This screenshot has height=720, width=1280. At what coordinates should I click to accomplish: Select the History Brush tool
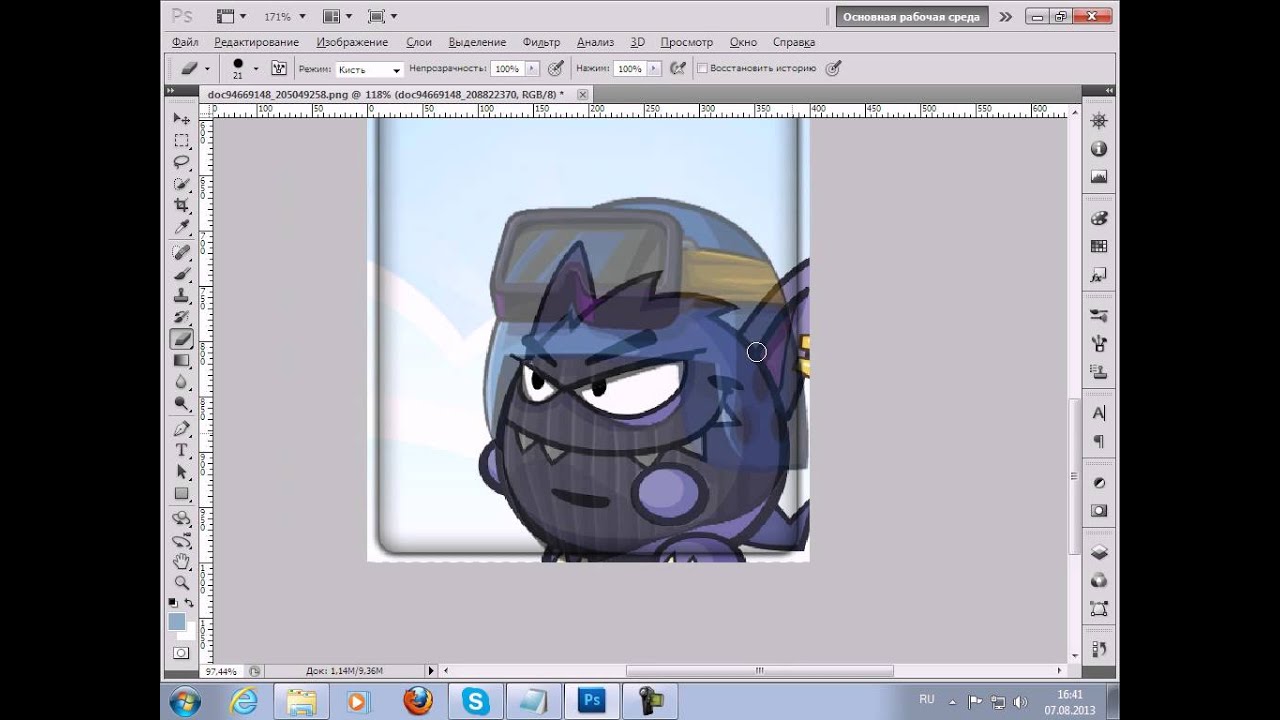[181, 316]
